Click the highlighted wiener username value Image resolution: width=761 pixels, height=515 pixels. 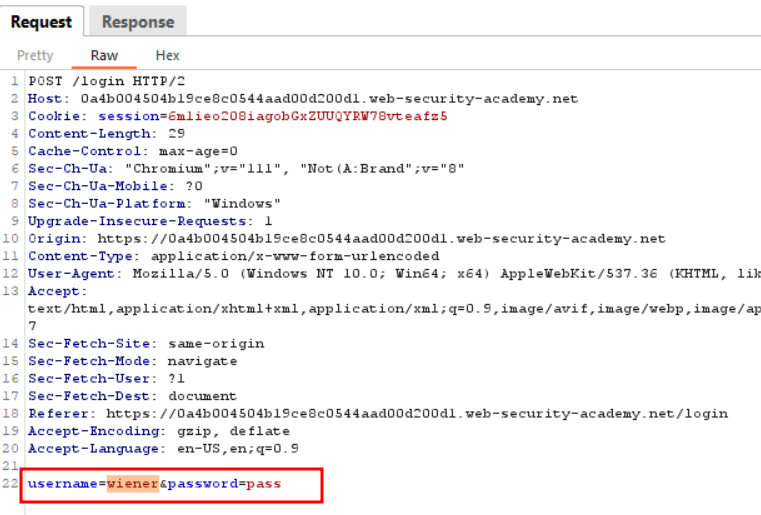(132, 483)
